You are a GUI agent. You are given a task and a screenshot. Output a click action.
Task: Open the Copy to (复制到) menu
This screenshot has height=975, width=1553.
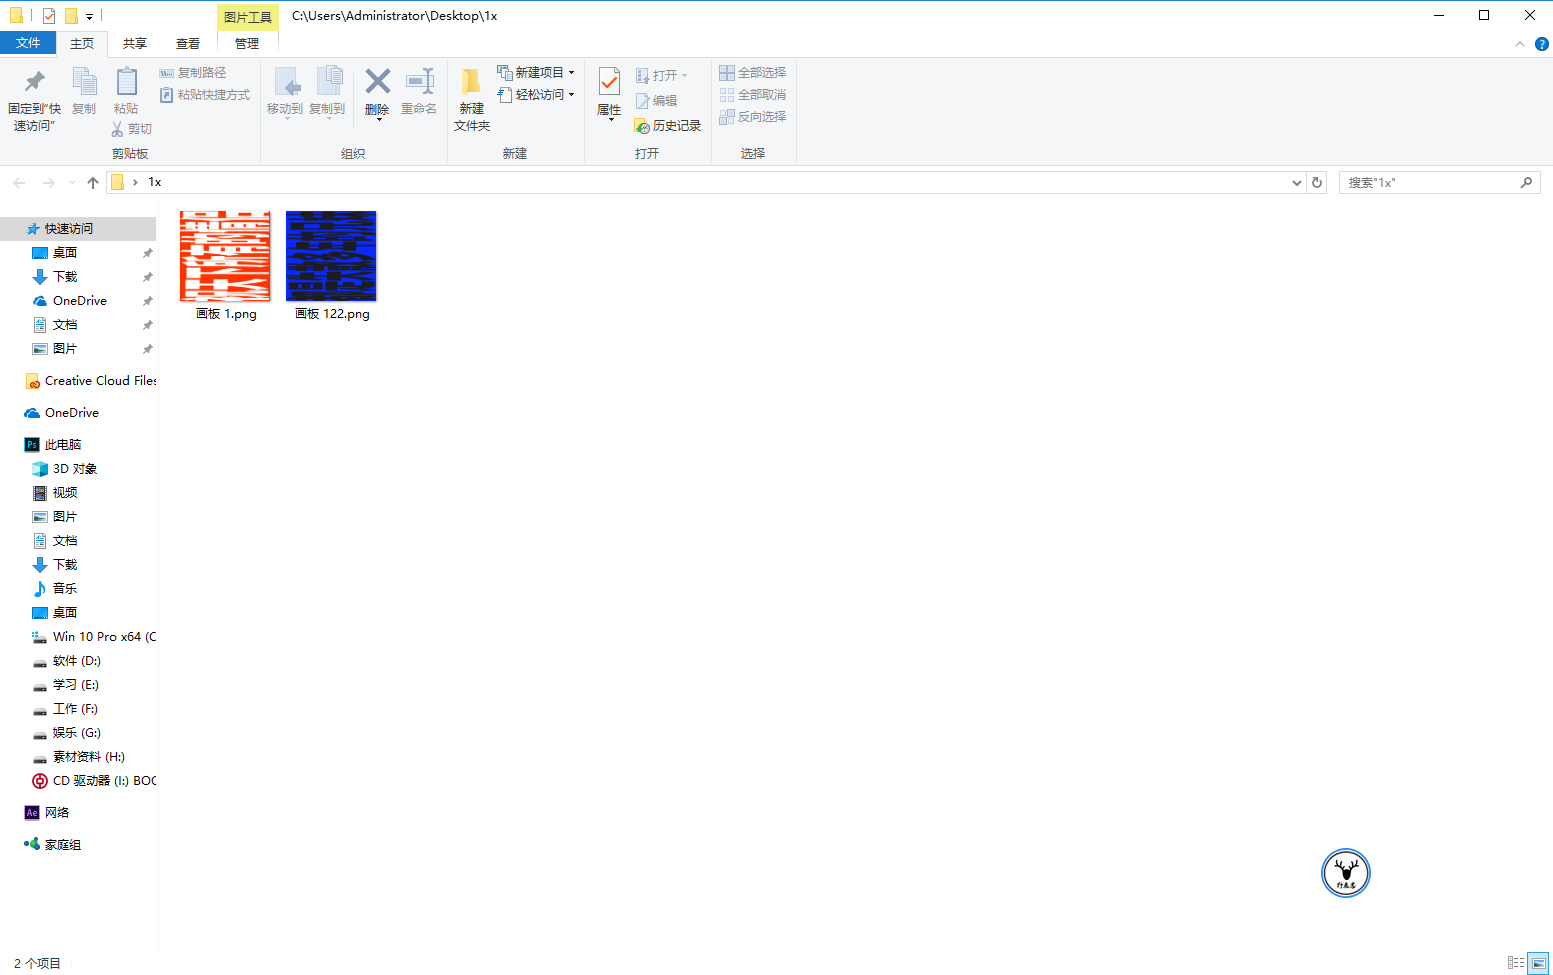(327, 92)
